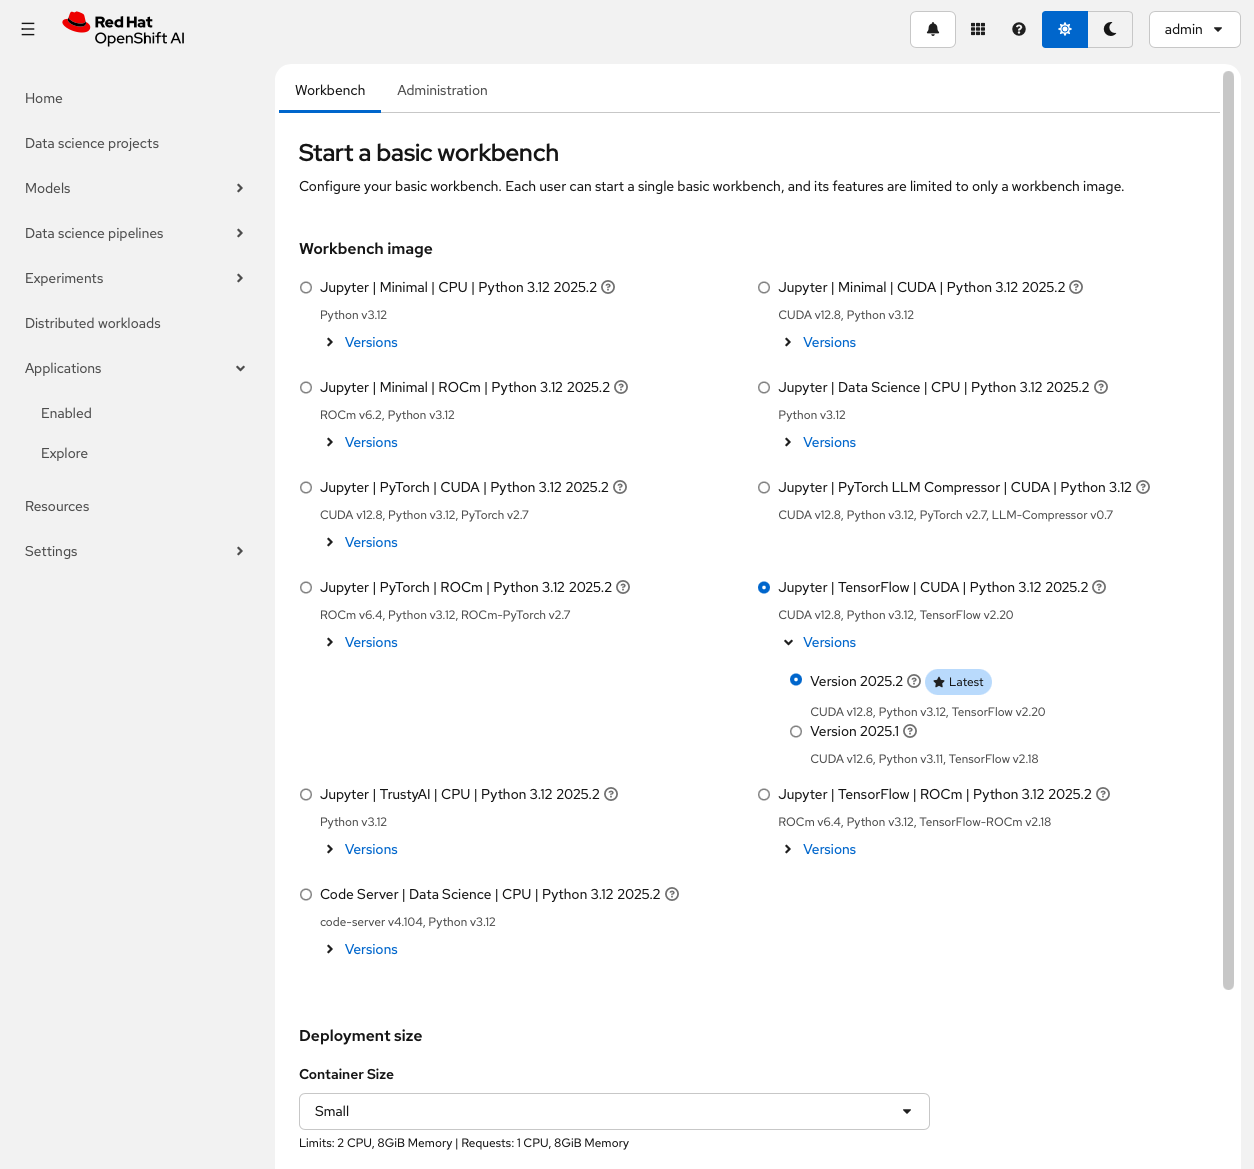Show help for Jupyter Data Science CPU image

coord(1101,387)
